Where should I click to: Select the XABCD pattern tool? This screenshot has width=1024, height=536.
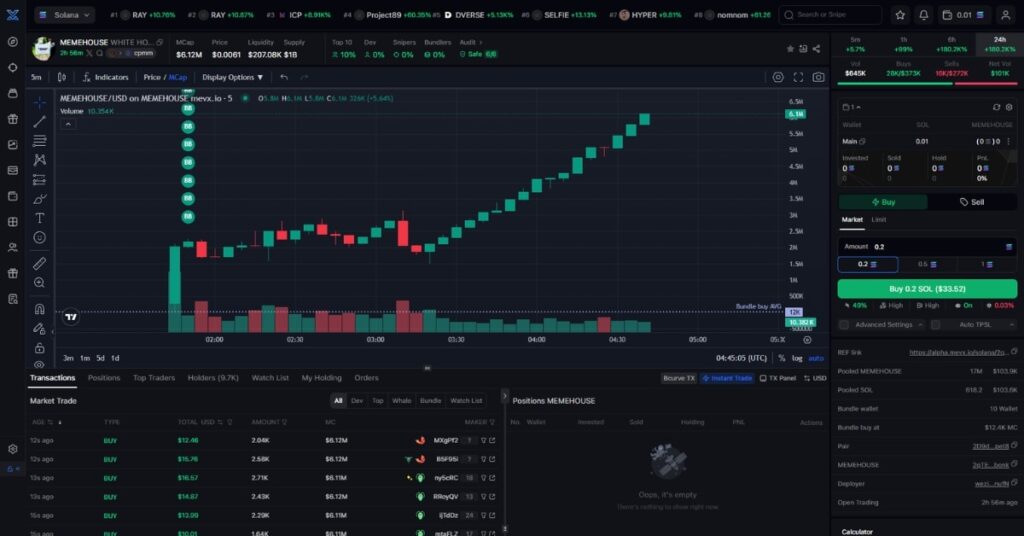(39, 160)
